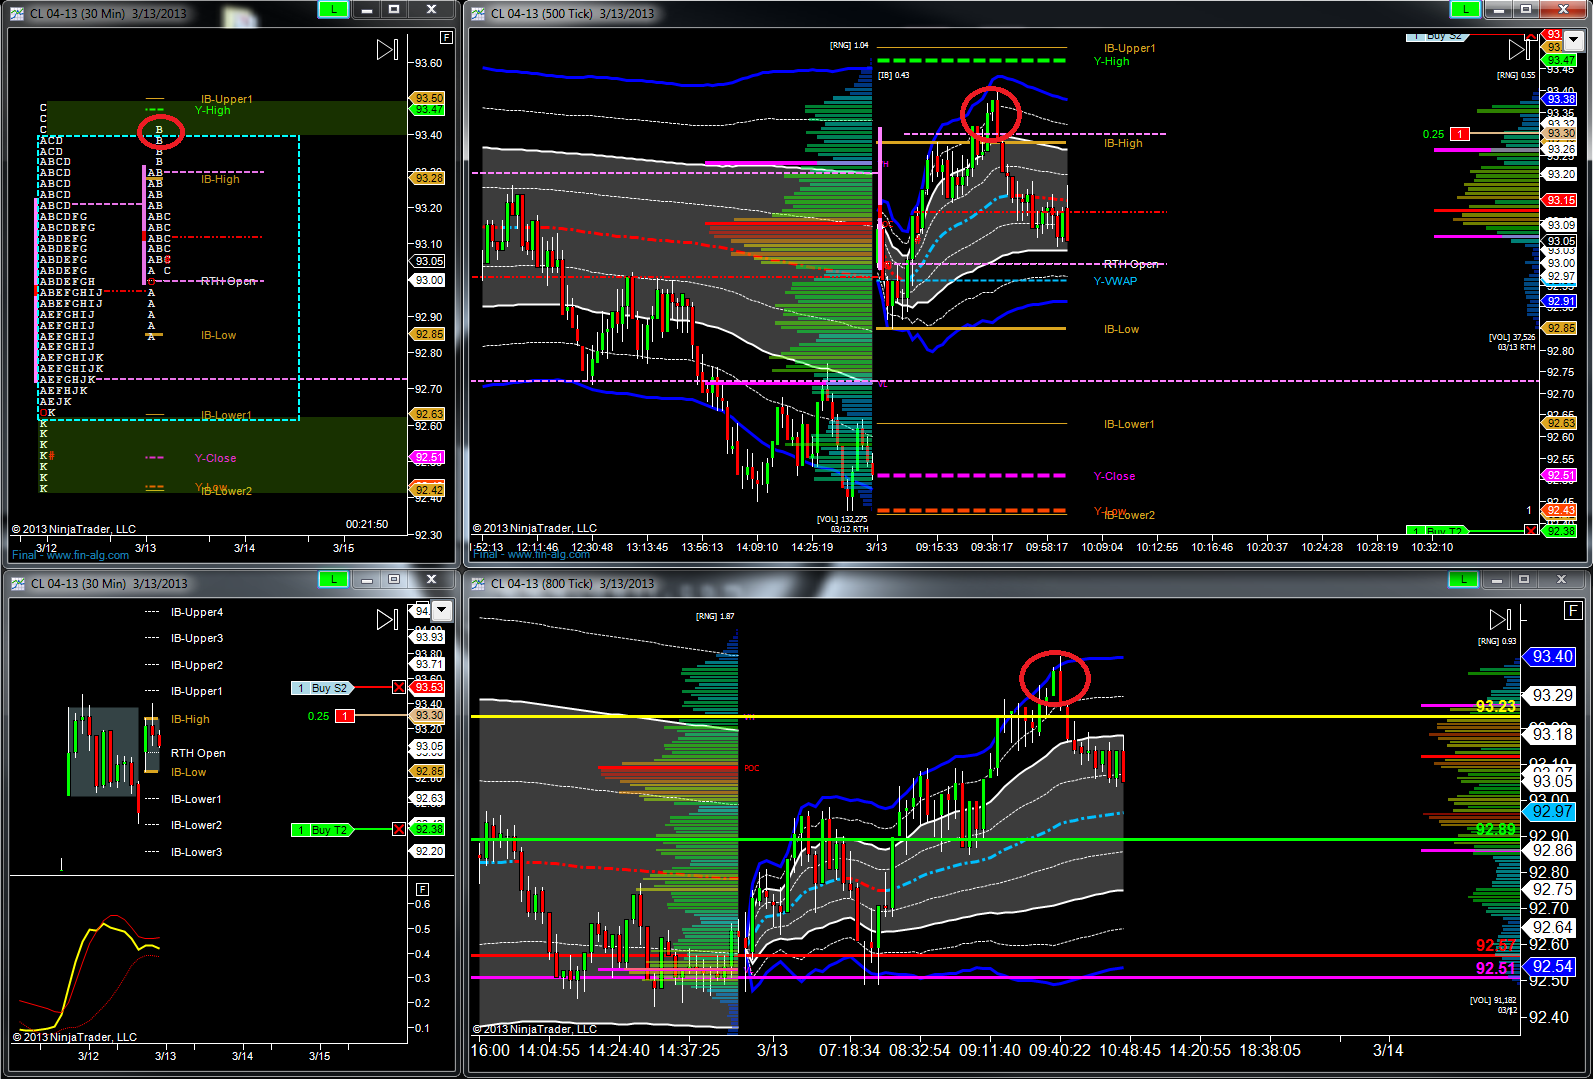1593x1079 pixels.
Task: Click the Y-VWAP label in 500 Tick chart
Action: pyautogui.click(x=1115, y=281)
